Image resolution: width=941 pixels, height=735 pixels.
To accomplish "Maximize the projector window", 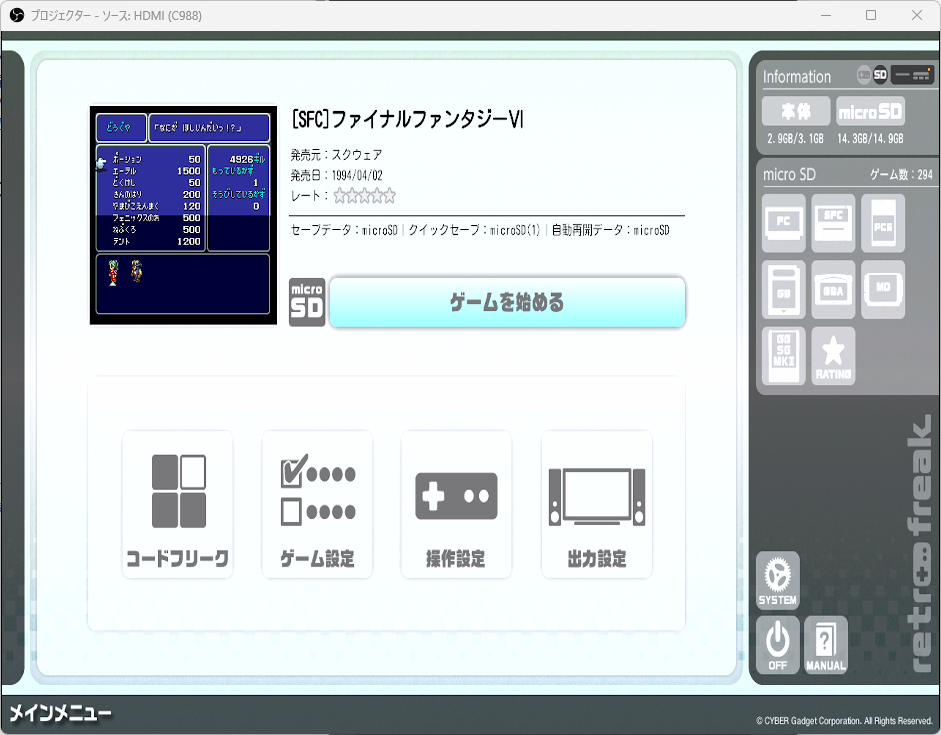I will 871,15.
